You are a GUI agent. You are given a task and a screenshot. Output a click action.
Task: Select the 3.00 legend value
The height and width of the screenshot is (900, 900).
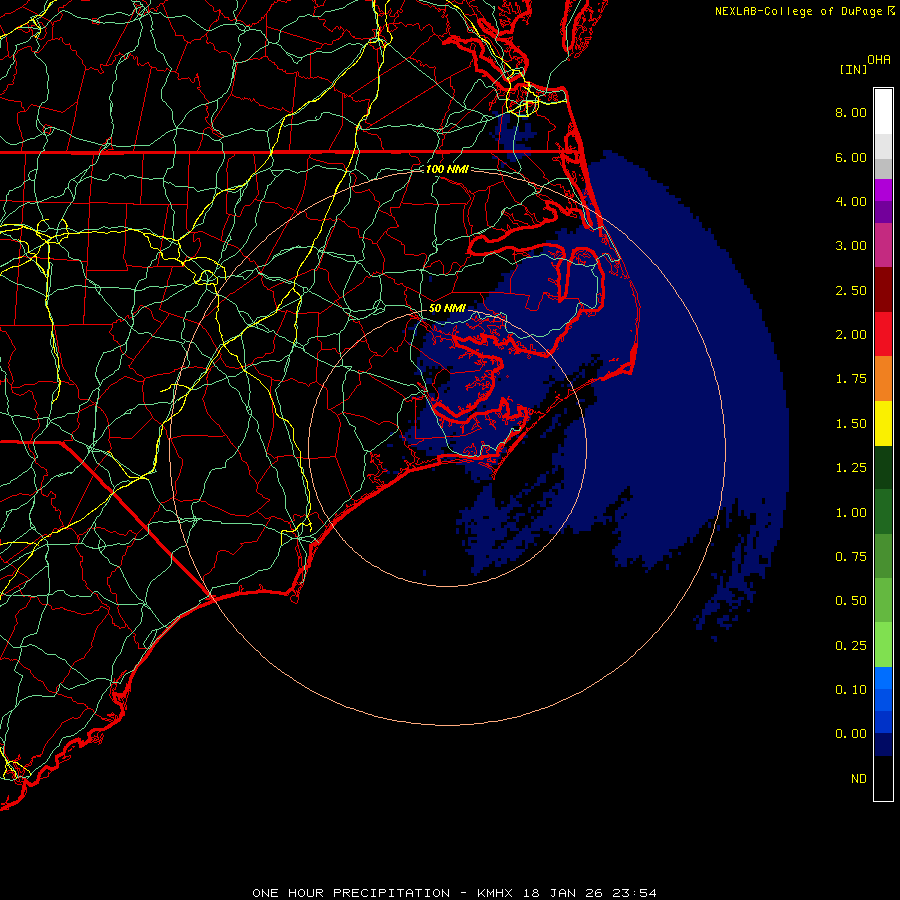(x=851, y=246)
